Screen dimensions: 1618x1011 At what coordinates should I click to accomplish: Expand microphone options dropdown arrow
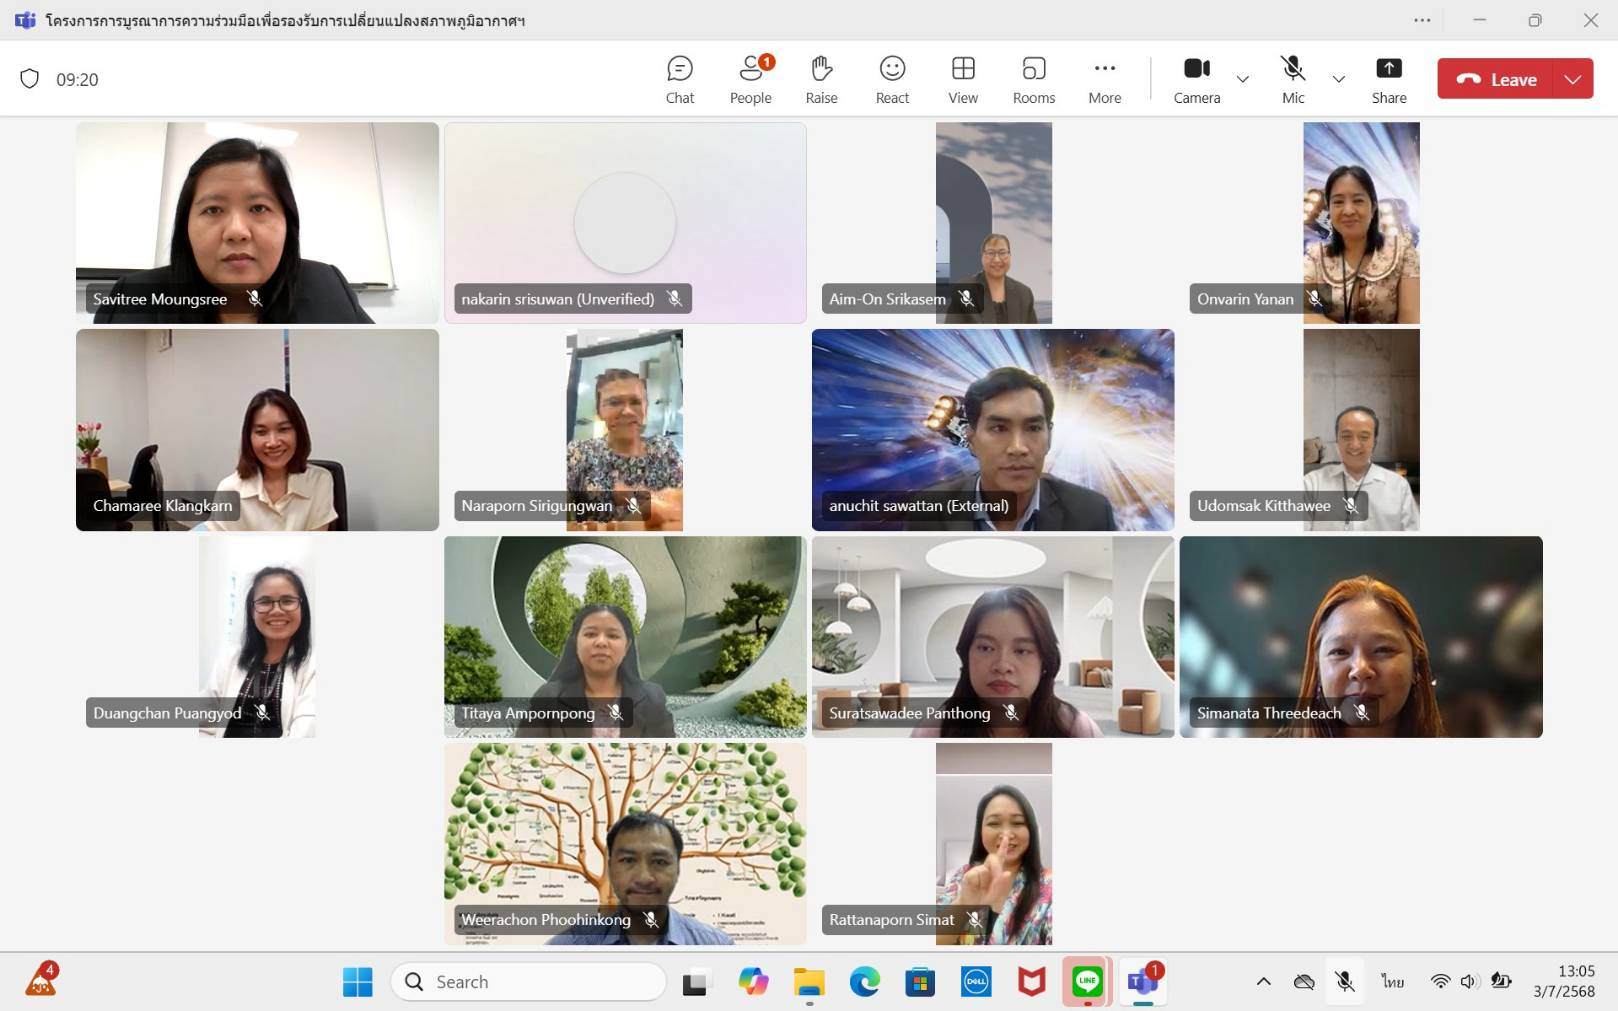1339,79
